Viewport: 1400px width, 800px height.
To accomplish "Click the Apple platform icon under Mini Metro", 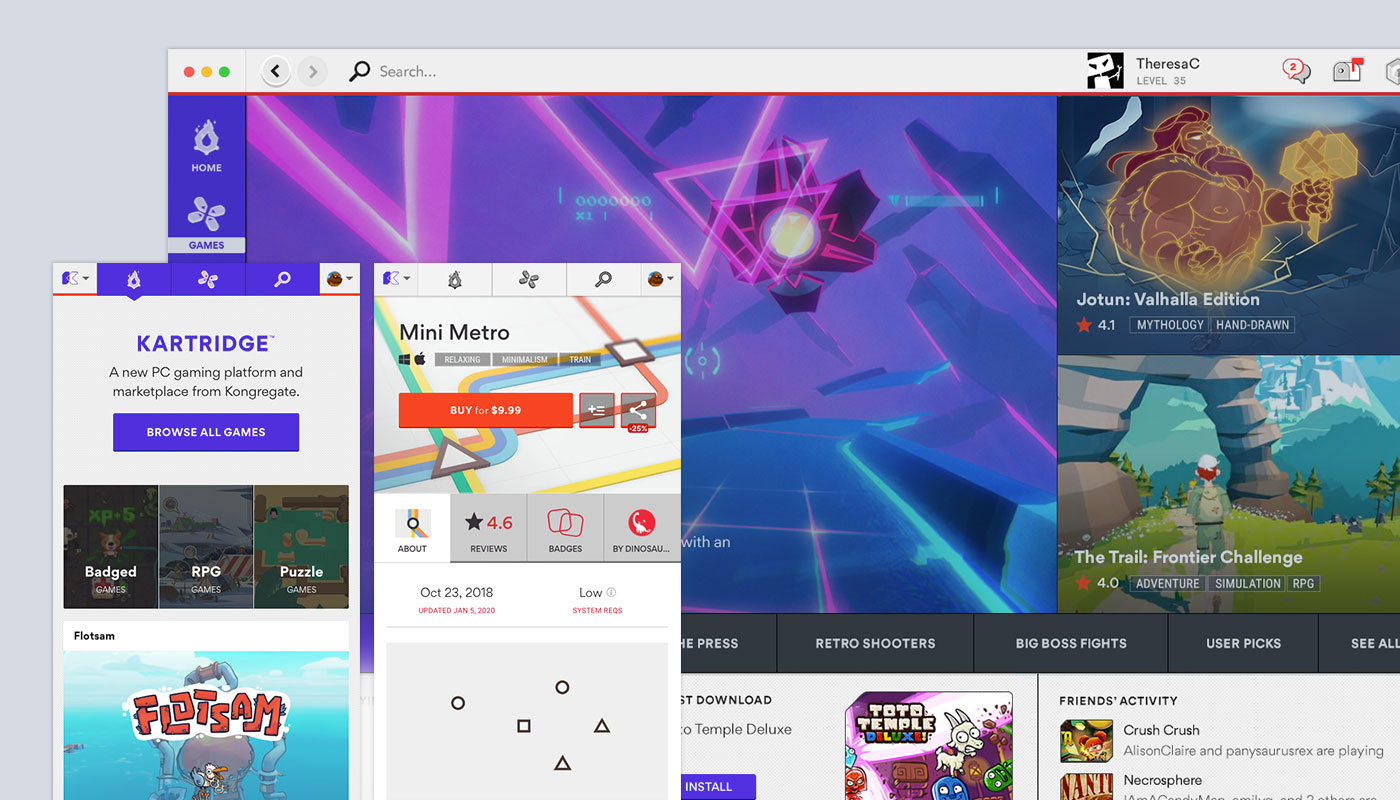I will click(420, 358).
